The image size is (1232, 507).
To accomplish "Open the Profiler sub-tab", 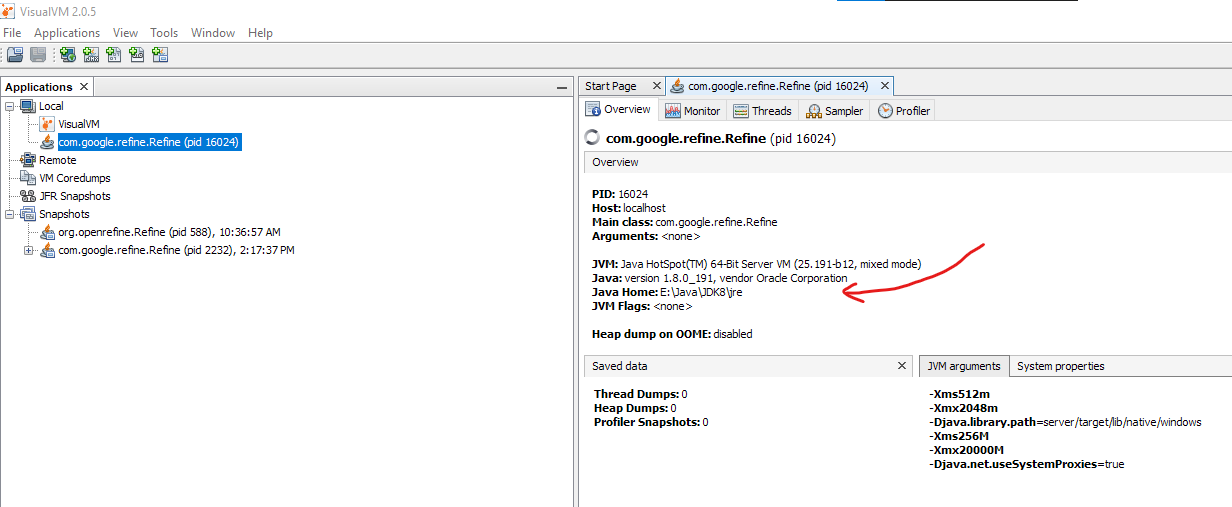I will (x=904, y=111).
